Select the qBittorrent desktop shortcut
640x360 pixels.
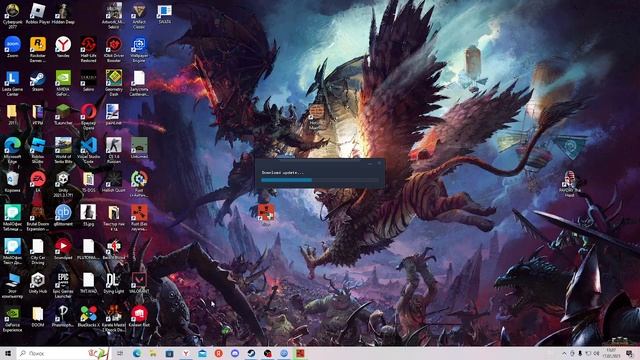(63, 215)
